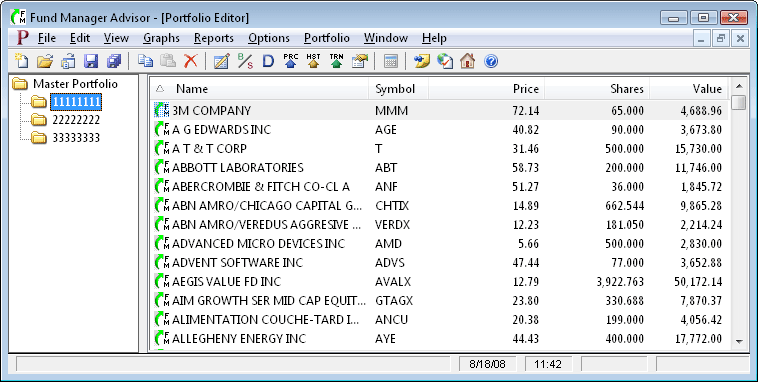Sort by the Name column header
The height and width of the screenshot is (382, 758).
269,89
